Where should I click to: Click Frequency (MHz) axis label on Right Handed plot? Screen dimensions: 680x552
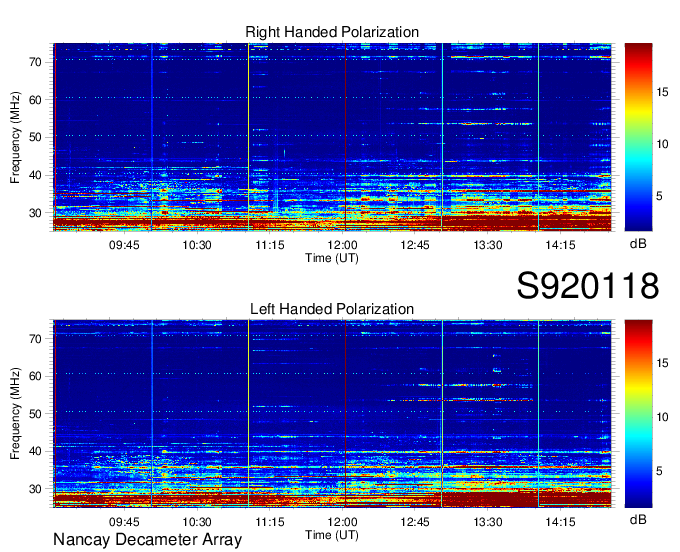(x=15, y=137)
